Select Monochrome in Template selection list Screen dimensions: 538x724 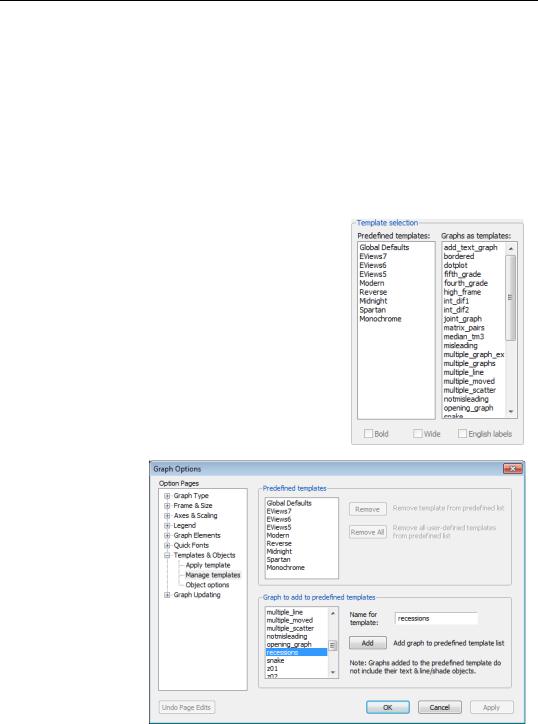381,319
